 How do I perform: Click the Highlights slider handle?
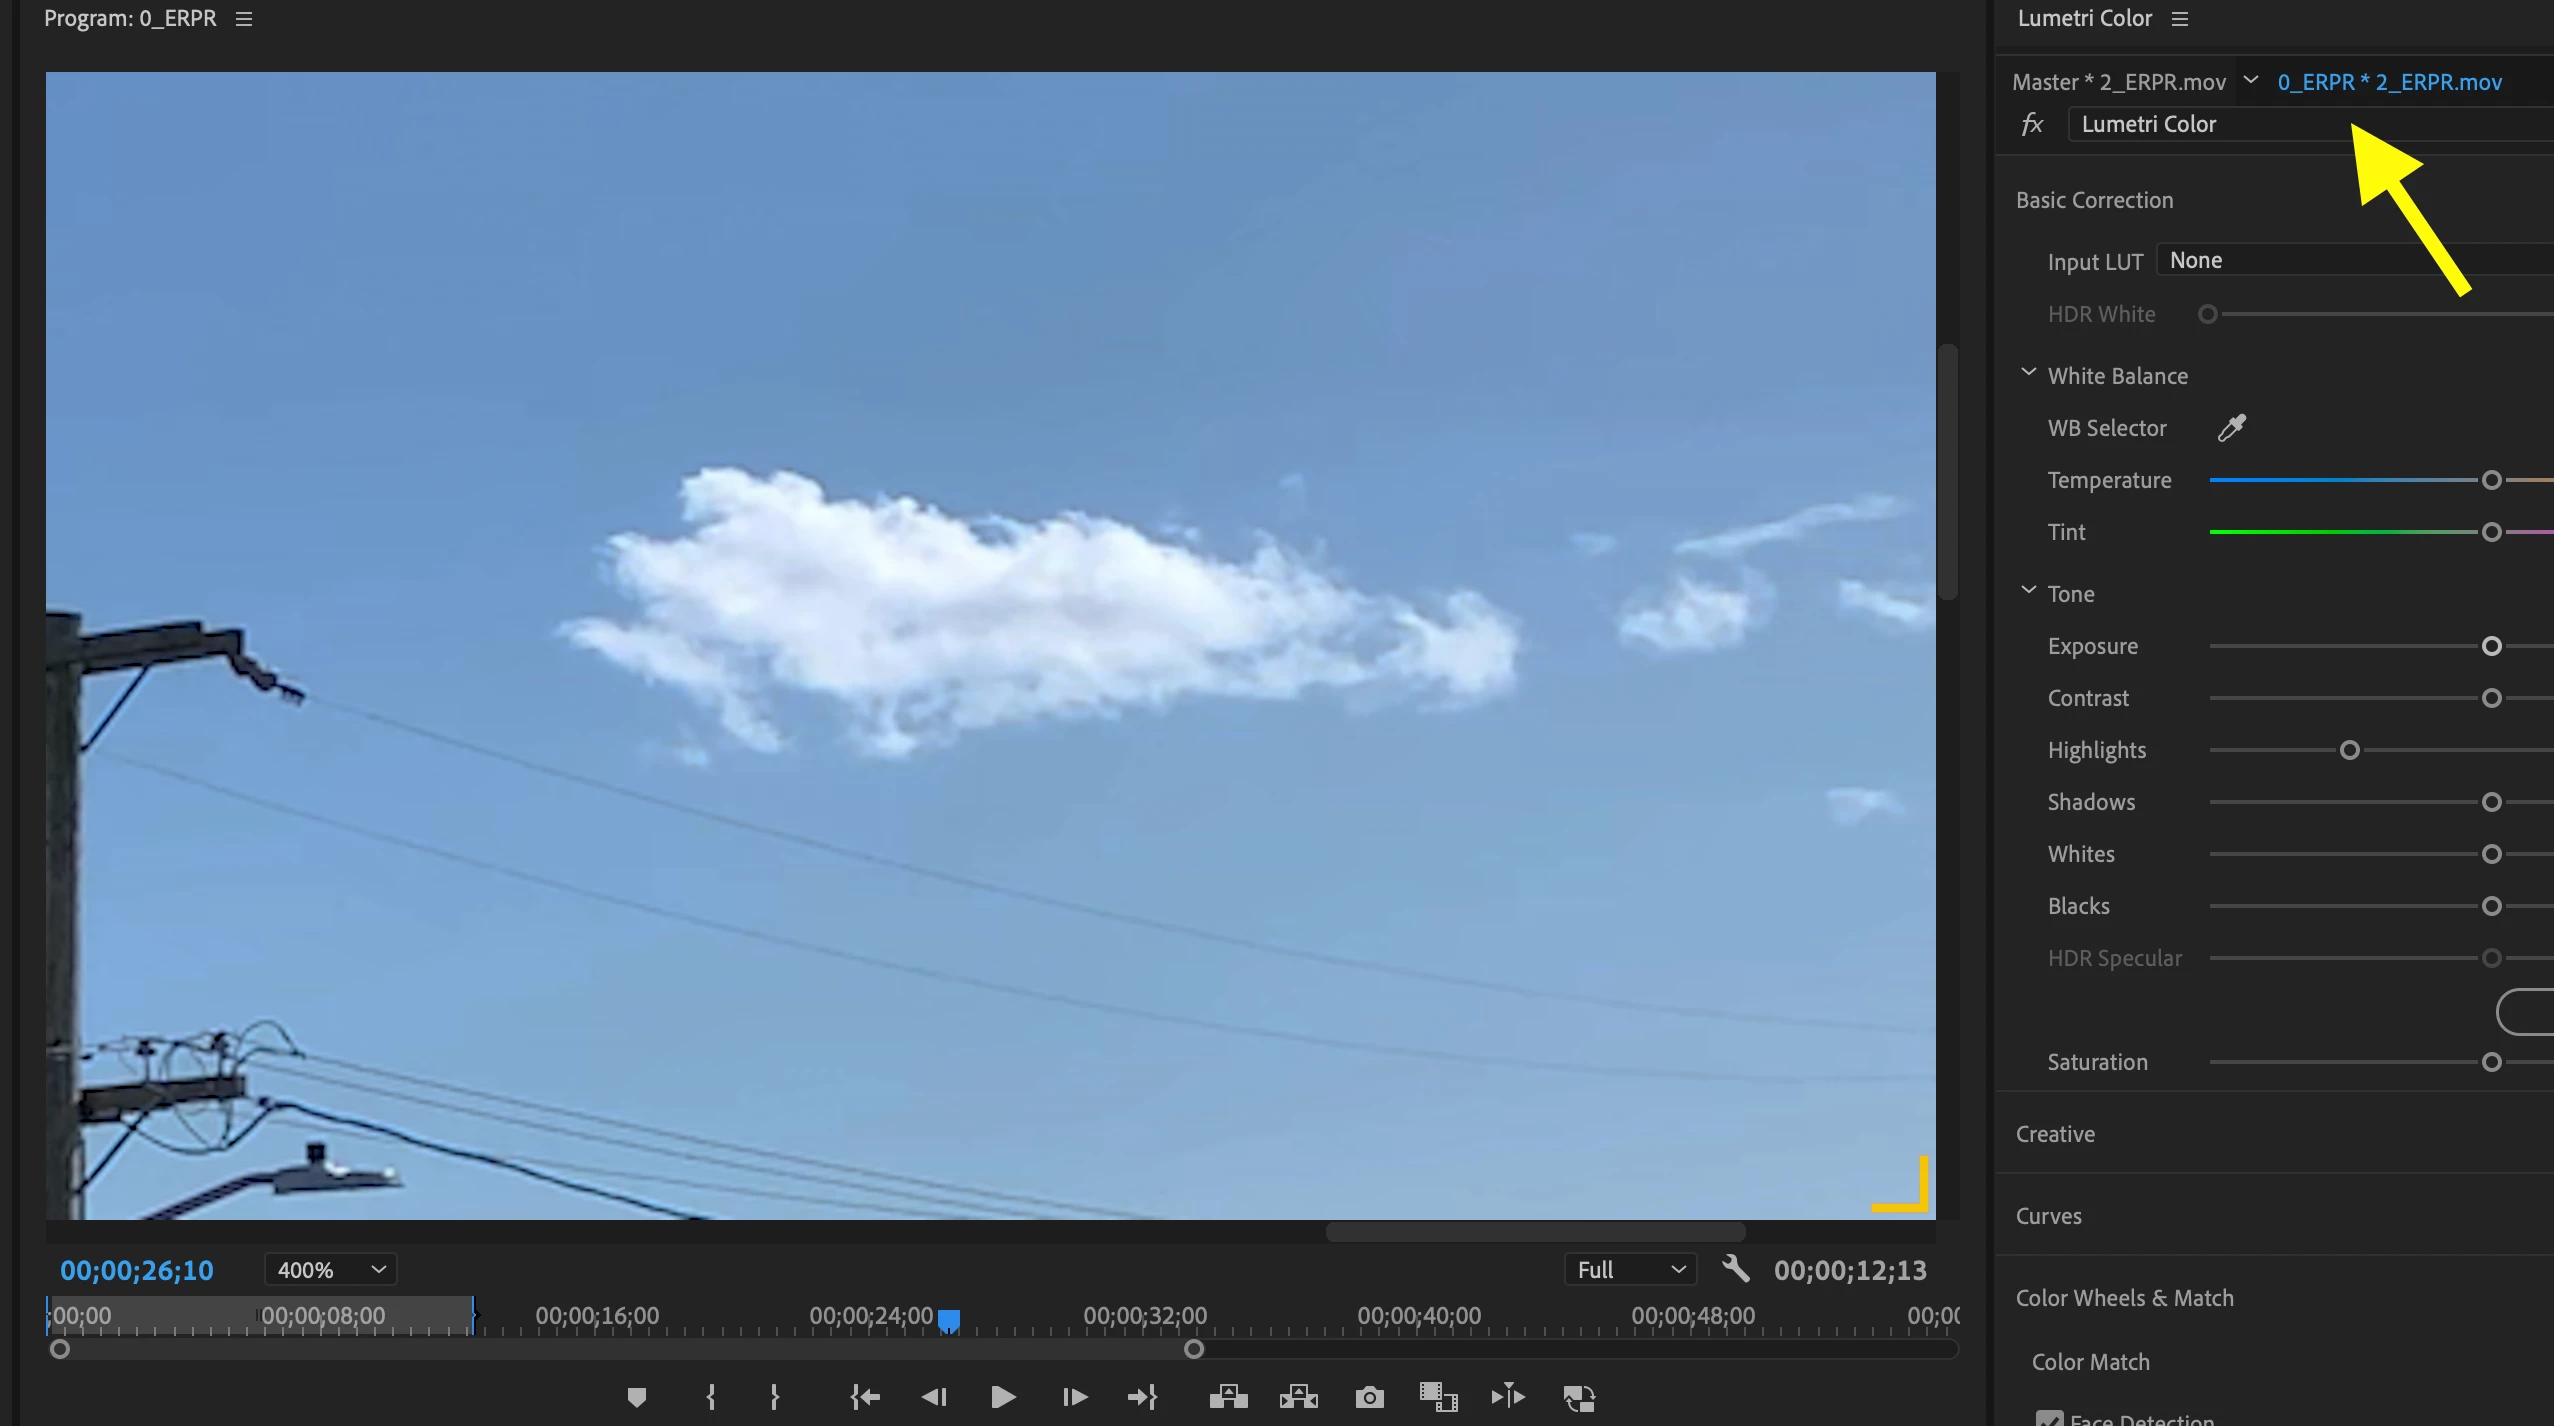2349,750
